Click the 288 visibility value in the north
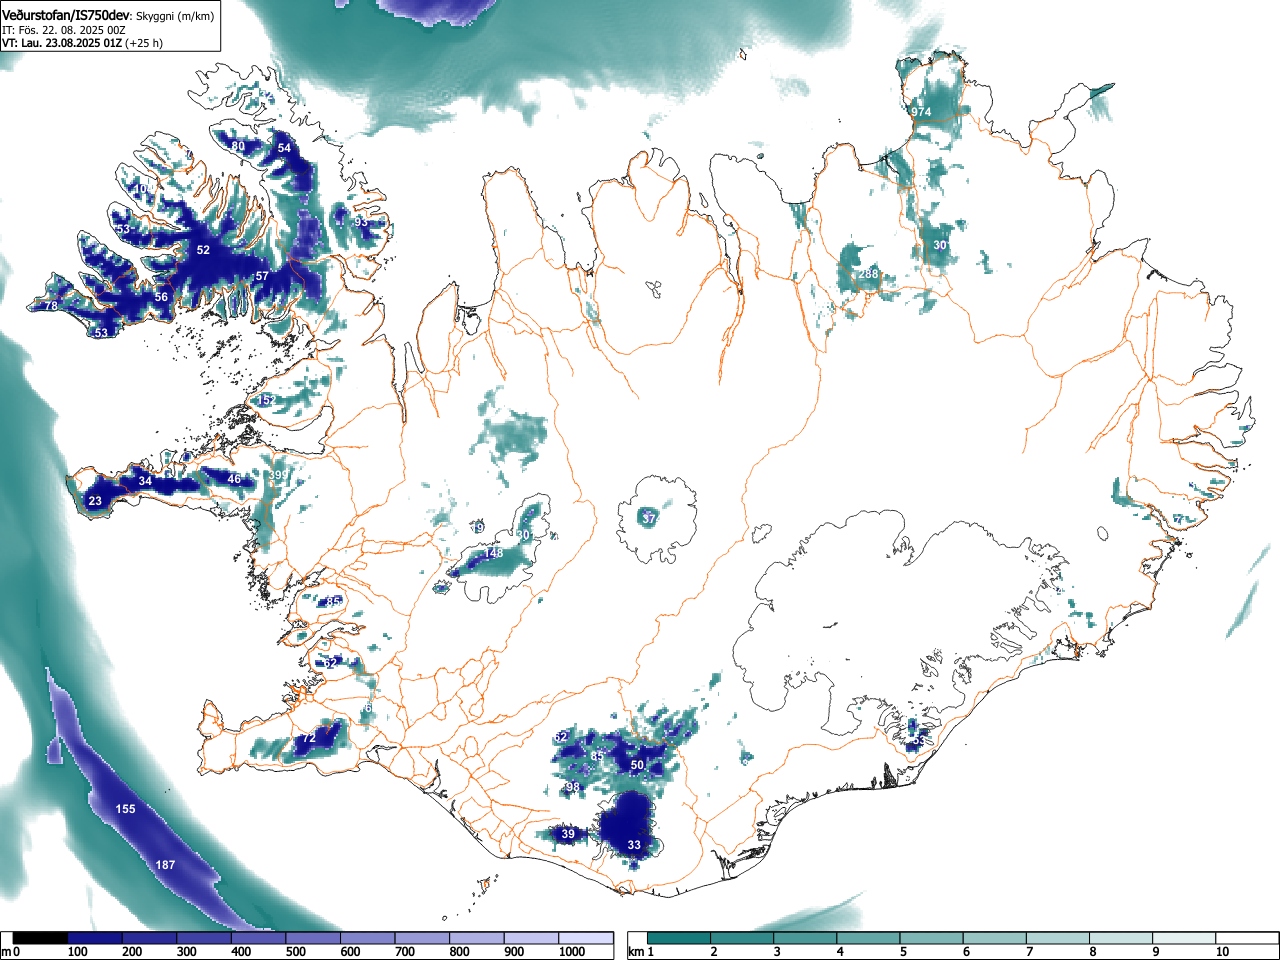 click(x=868, y=274)
